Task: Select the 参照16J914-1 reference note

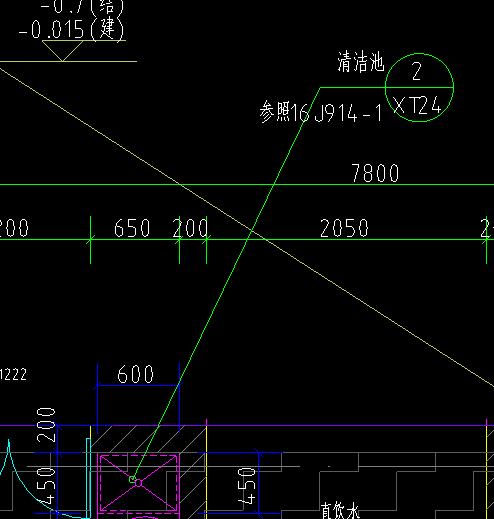Action: (x=321, y=112)
